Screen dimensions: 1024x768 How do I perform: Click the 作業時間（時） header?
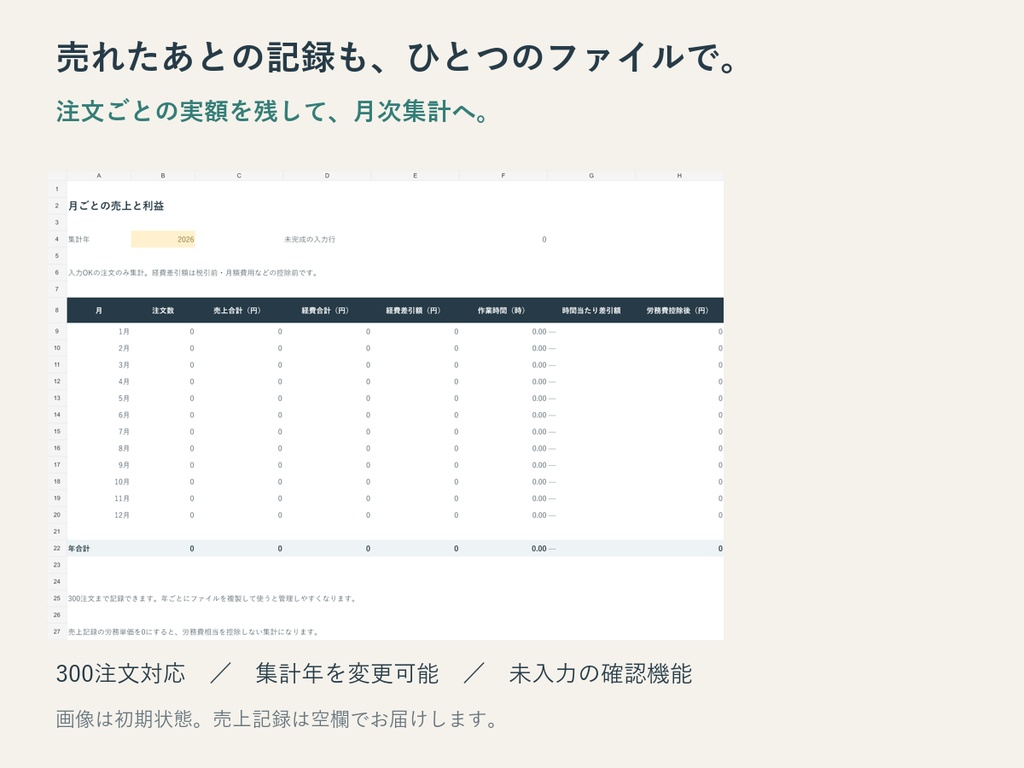tap(502, 310)
